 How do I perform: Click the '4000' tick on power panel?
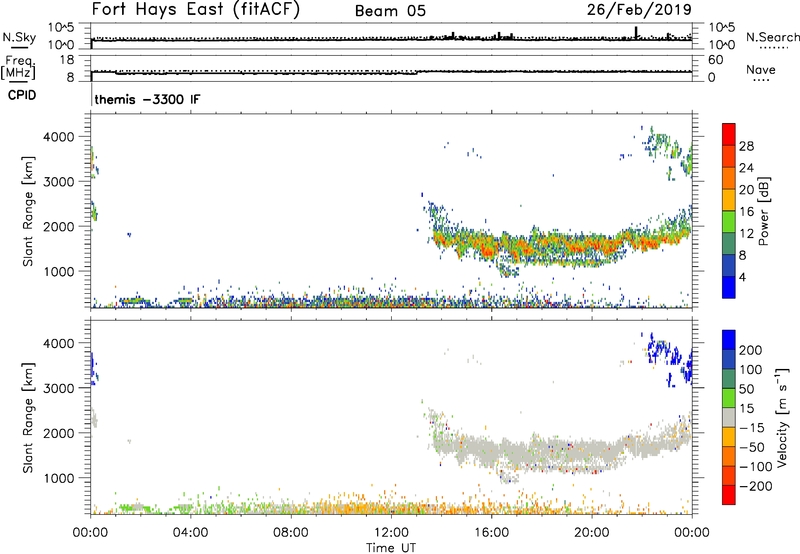pyautogui.click(x=58, y=137)
